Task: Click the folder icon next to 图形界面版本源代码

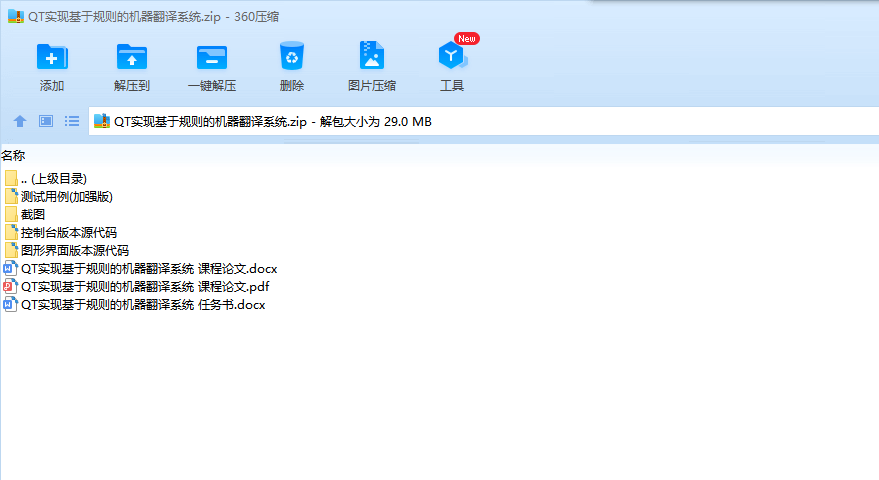Action: pyautogui.click(x=11, y=251)
